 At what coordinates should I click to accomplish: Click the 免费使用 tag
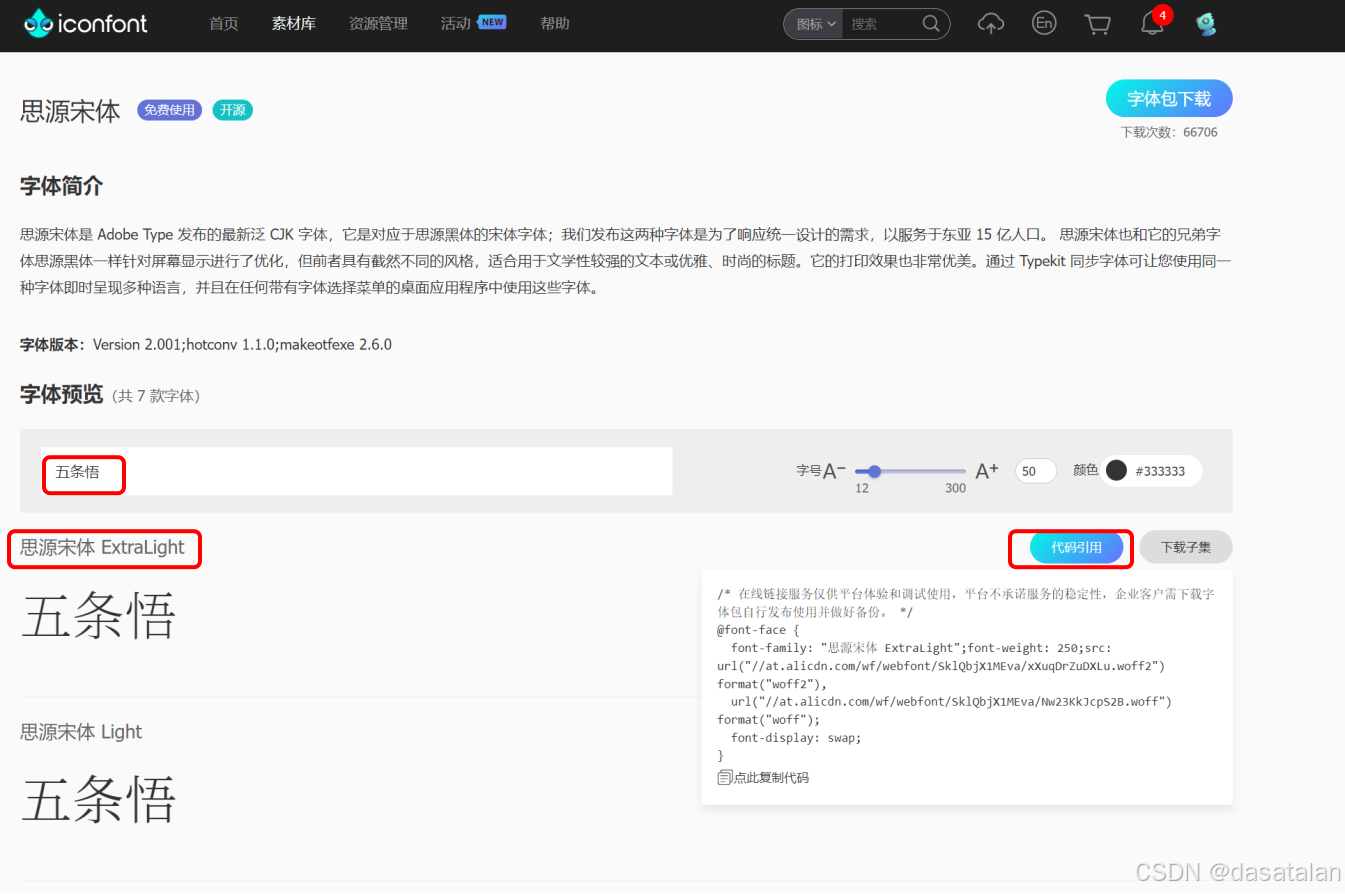(170, 110)
